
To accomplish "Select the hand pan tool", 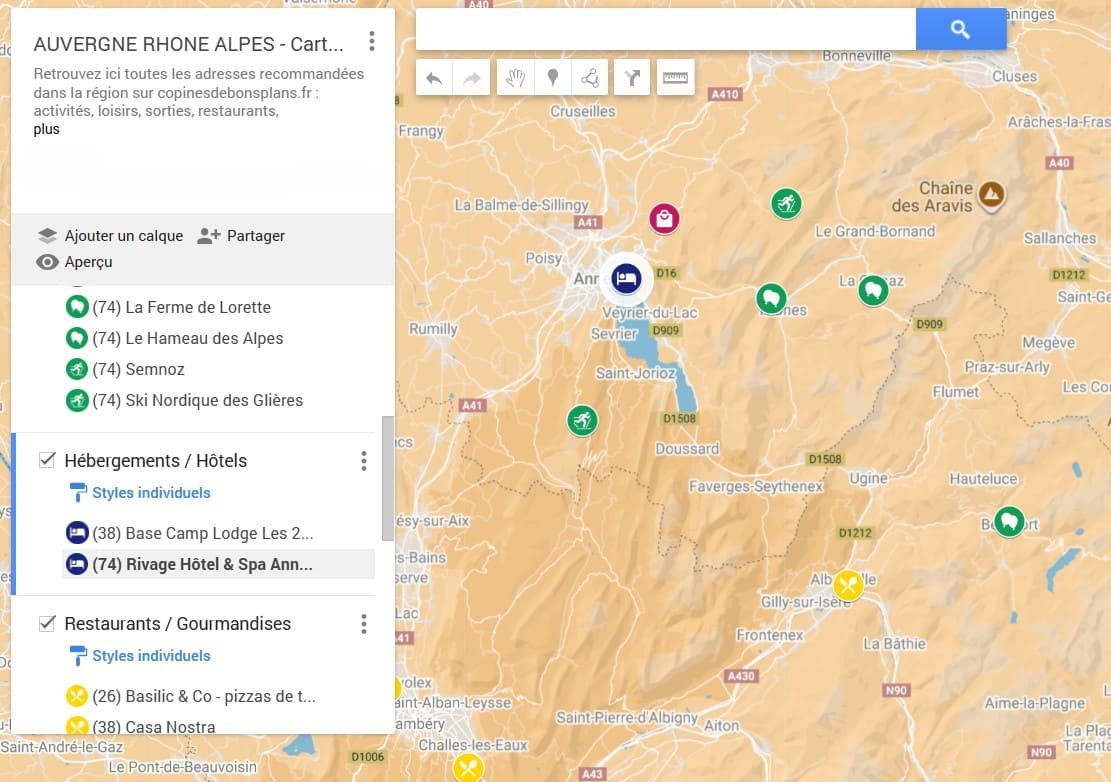I will point(515,78).
